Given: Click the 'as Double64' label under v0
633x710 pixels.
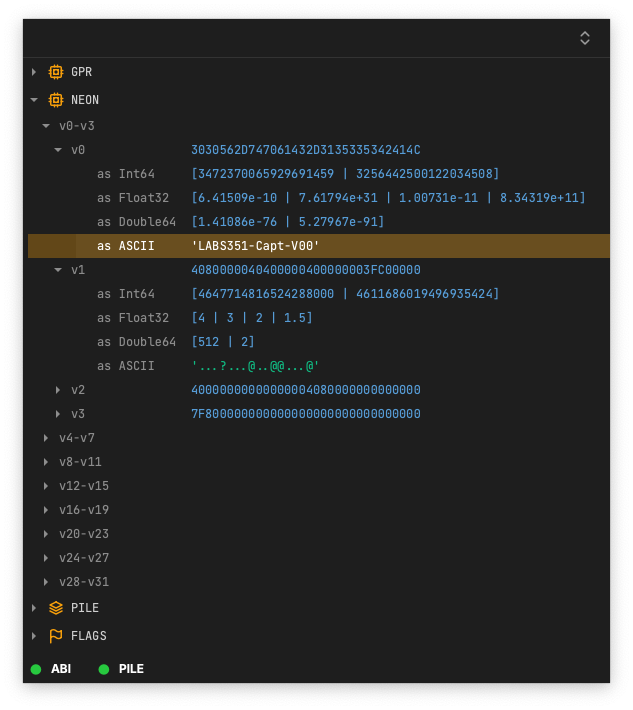Looking at the screenshot, I should pos(136,222).
